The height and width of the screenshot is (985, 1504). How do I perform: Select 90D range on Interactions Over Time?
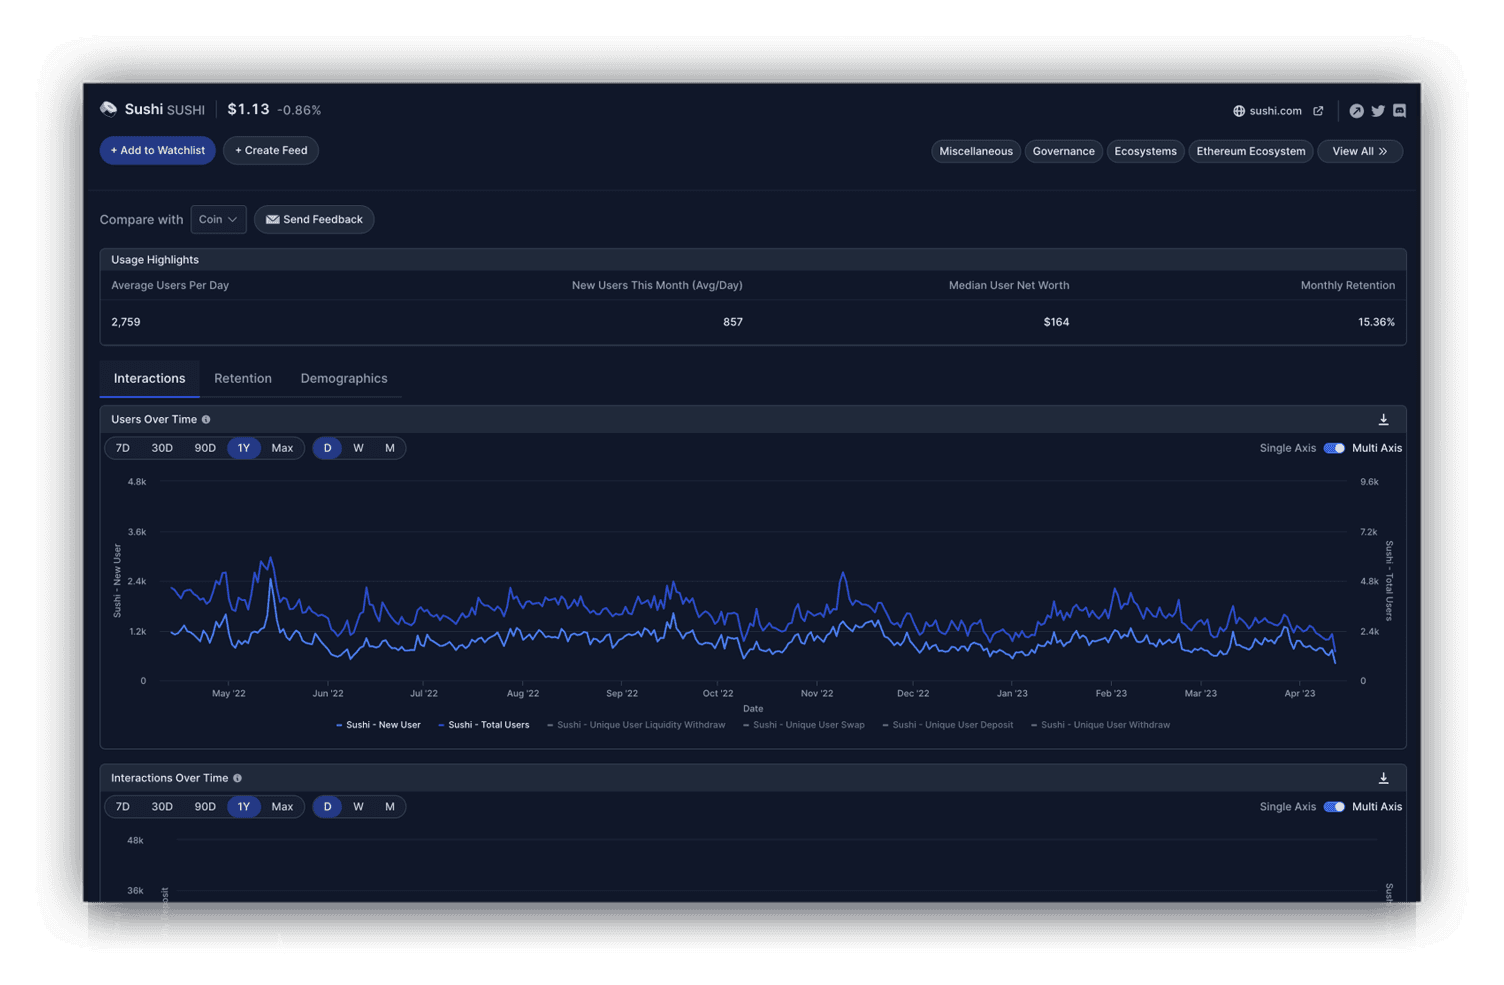[x=205, y=807]
